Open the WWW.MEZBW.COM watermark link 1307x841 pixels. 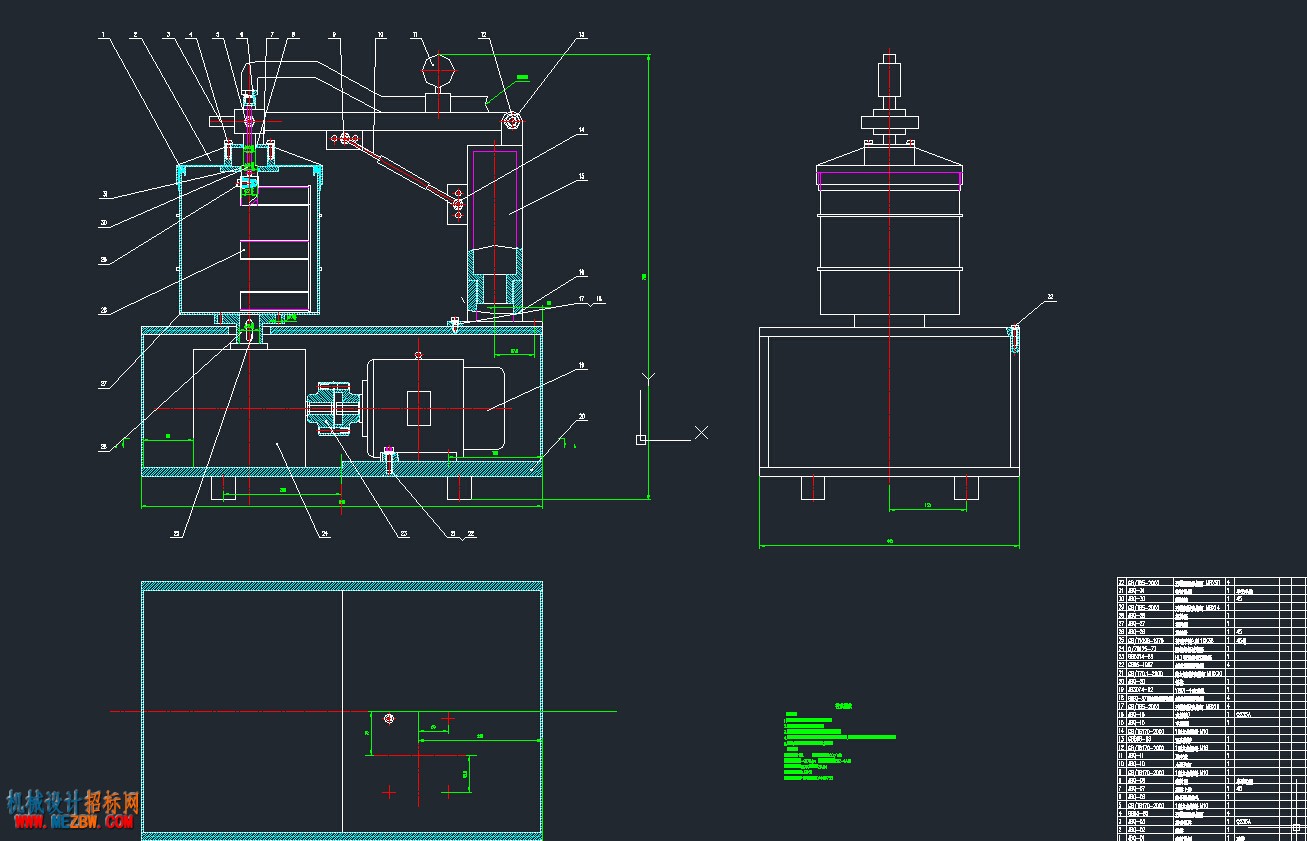click(73, 822)
